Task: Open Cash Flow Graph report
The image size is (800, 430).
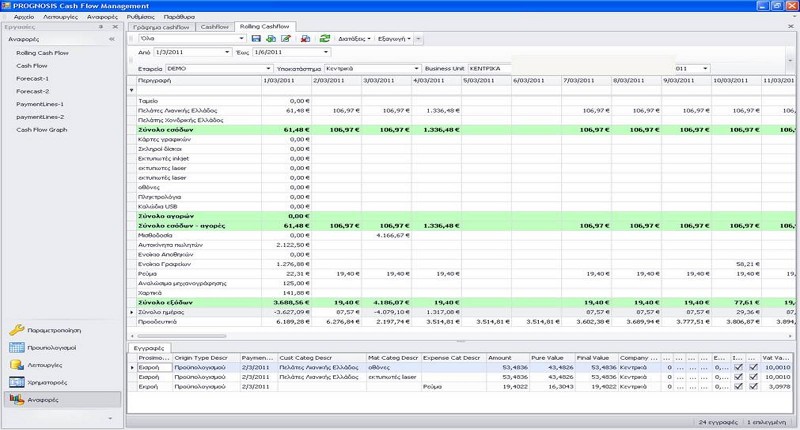Action: [x=42, y=129]
